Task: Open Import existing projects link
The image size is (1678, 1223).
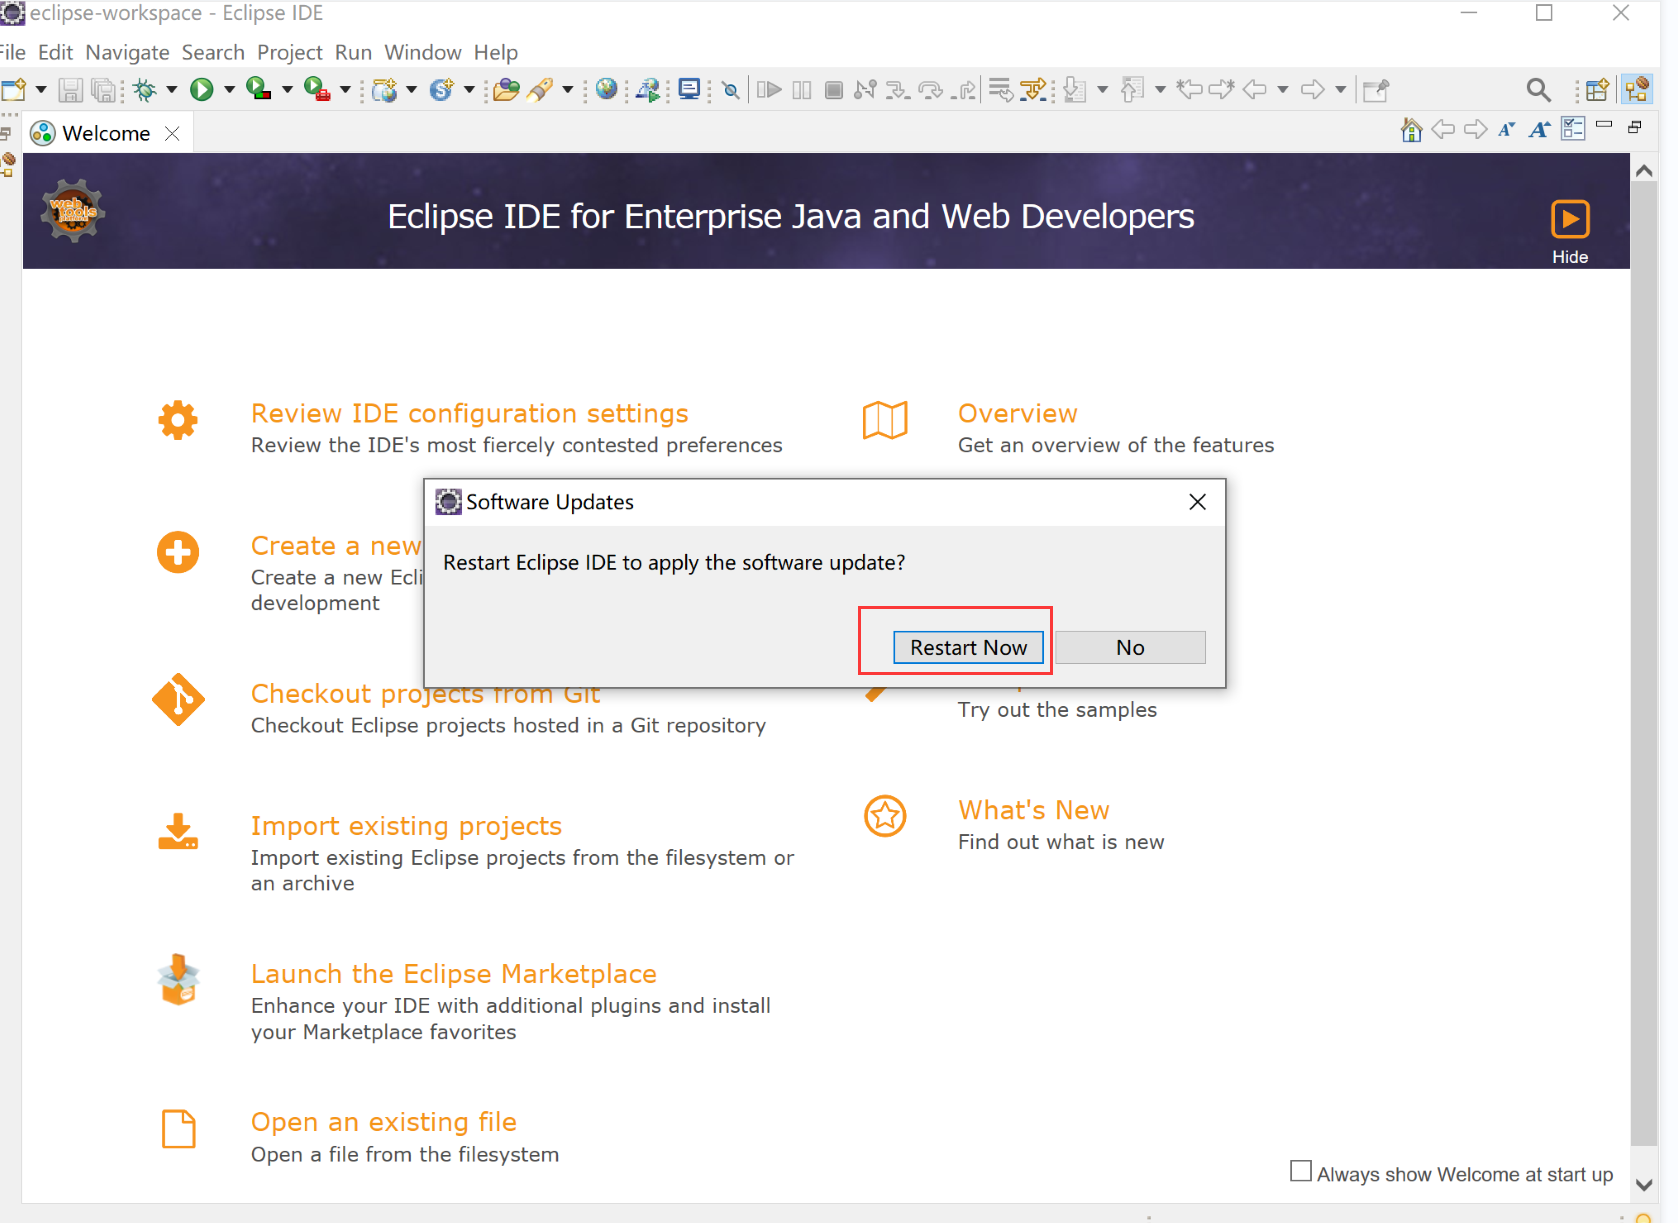Action: 406,826
